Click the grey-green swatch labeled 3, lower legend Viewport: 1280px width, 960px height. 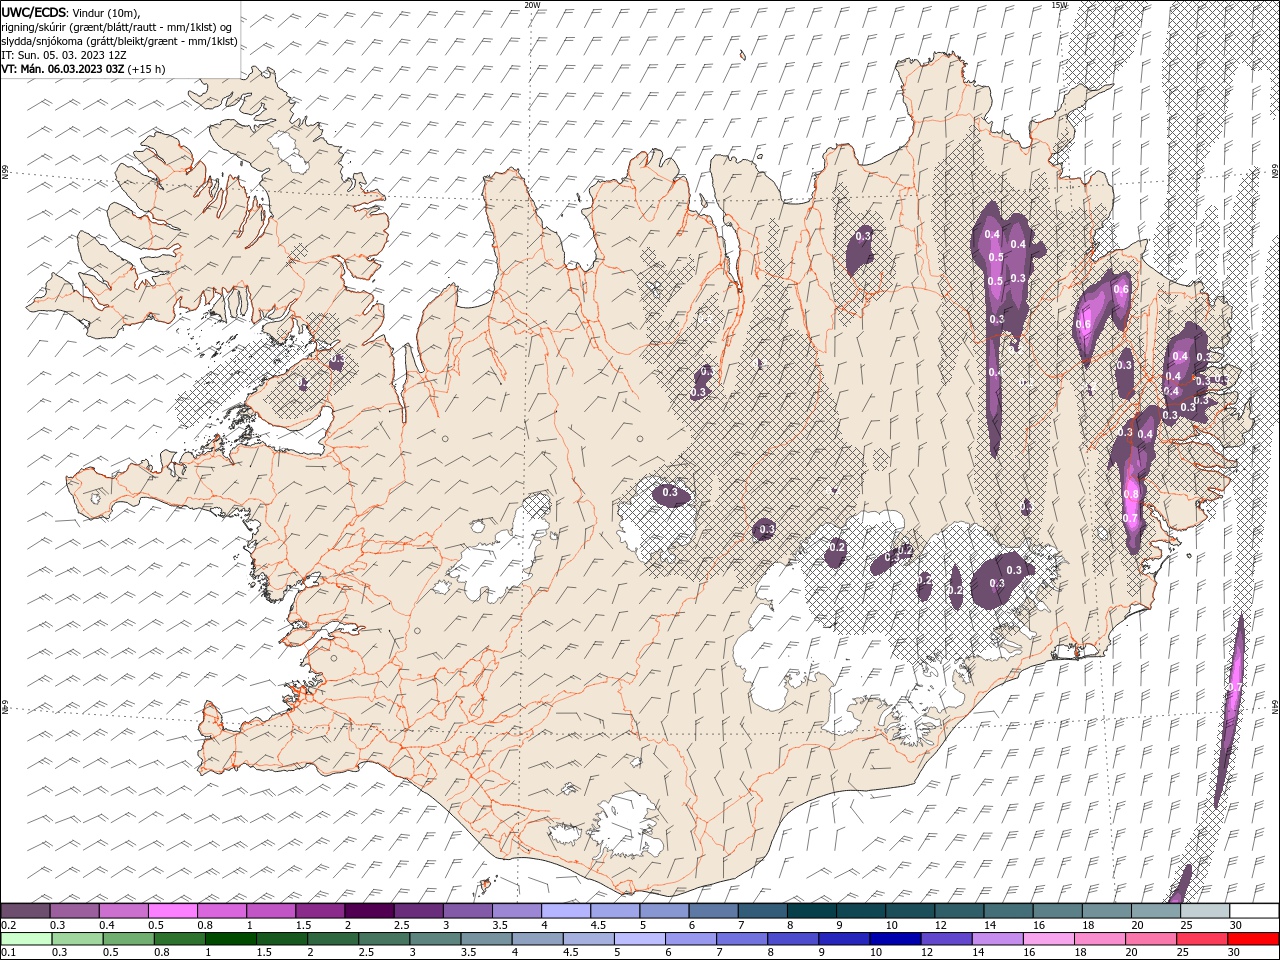tap(435, 939)
